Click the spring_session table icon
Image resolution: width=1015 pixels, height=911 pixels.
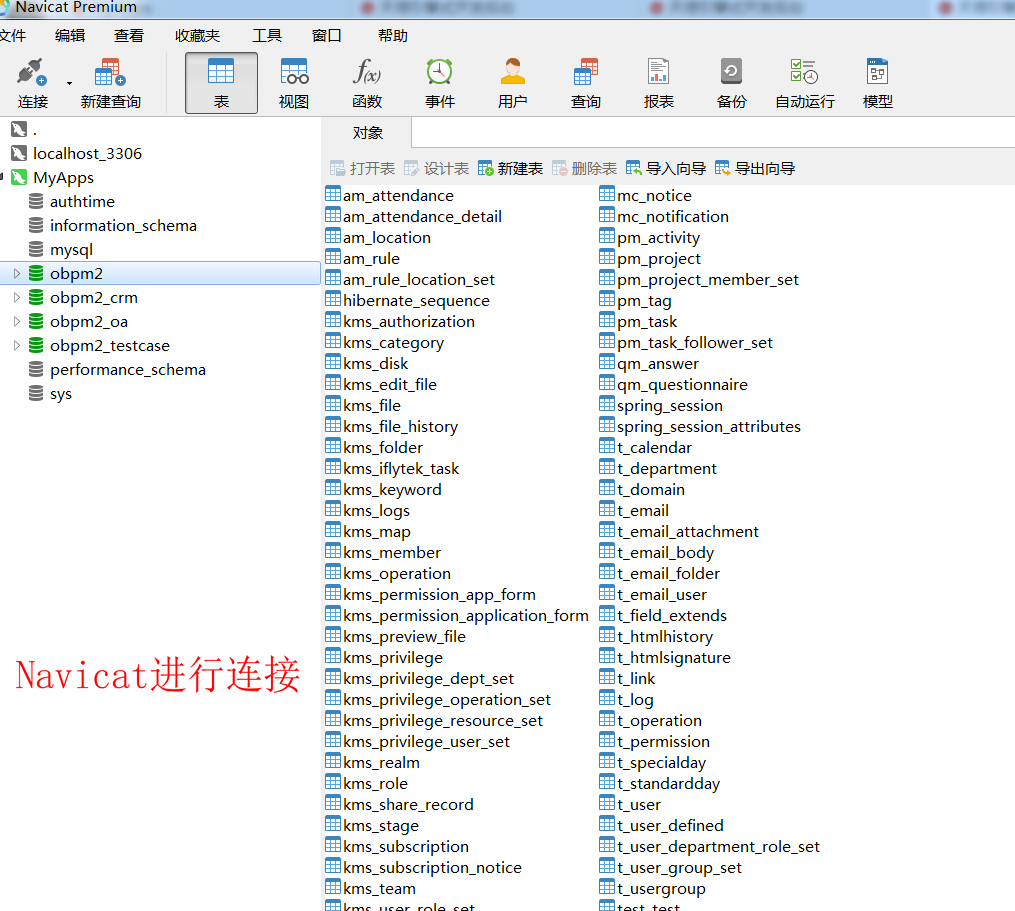coord(607,403)
